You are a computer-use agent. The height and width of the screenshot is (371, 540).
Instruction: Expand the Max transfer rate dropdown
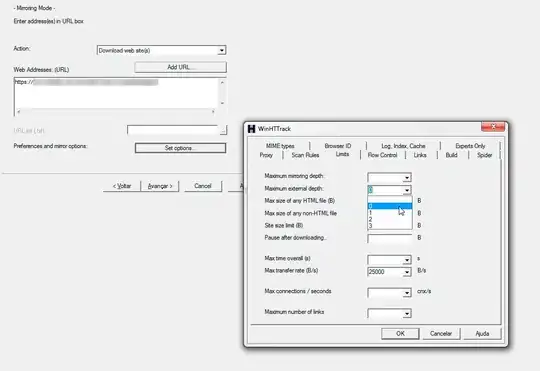pos(407,272)
